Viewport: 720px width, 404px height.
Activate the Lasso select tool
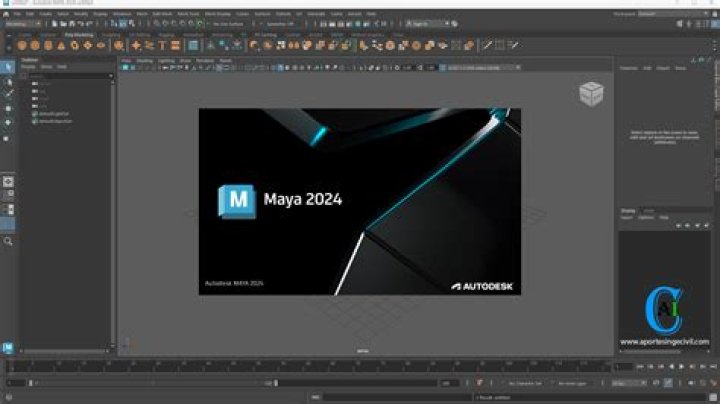point(8,82)
